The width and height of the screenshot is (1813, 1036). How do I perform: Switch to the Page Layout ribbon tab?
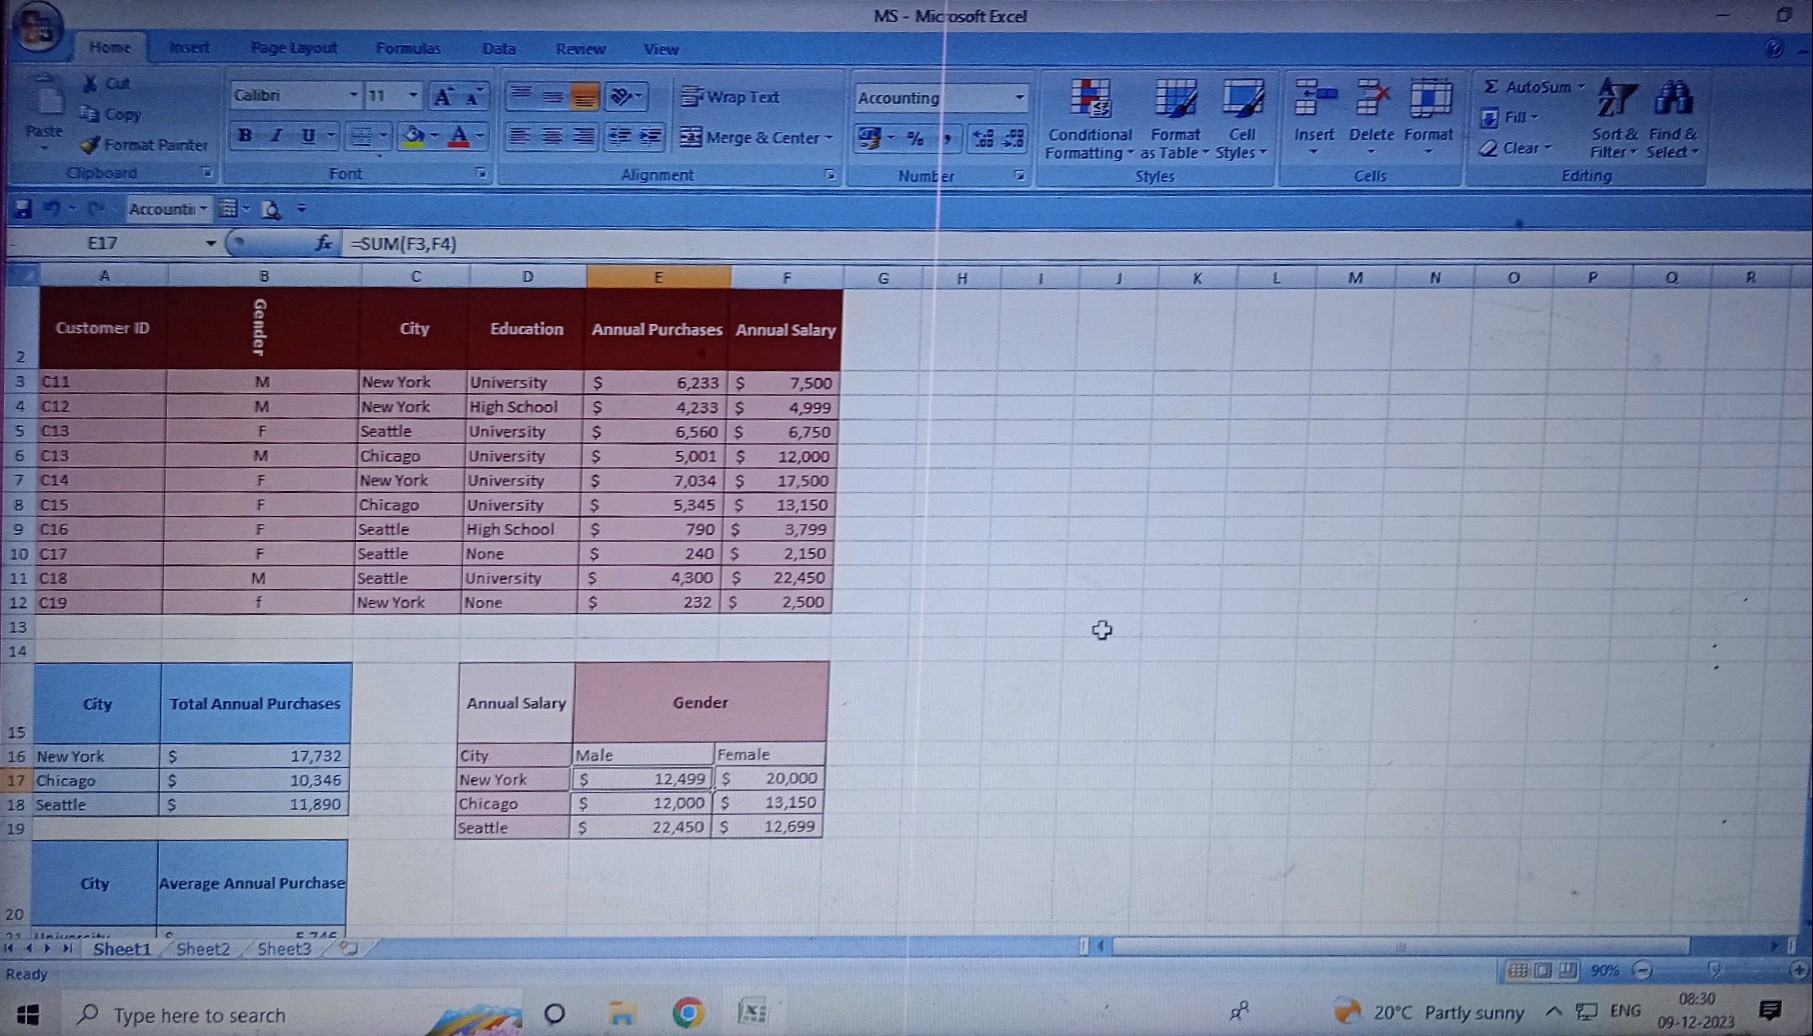(x=293, y=48)
